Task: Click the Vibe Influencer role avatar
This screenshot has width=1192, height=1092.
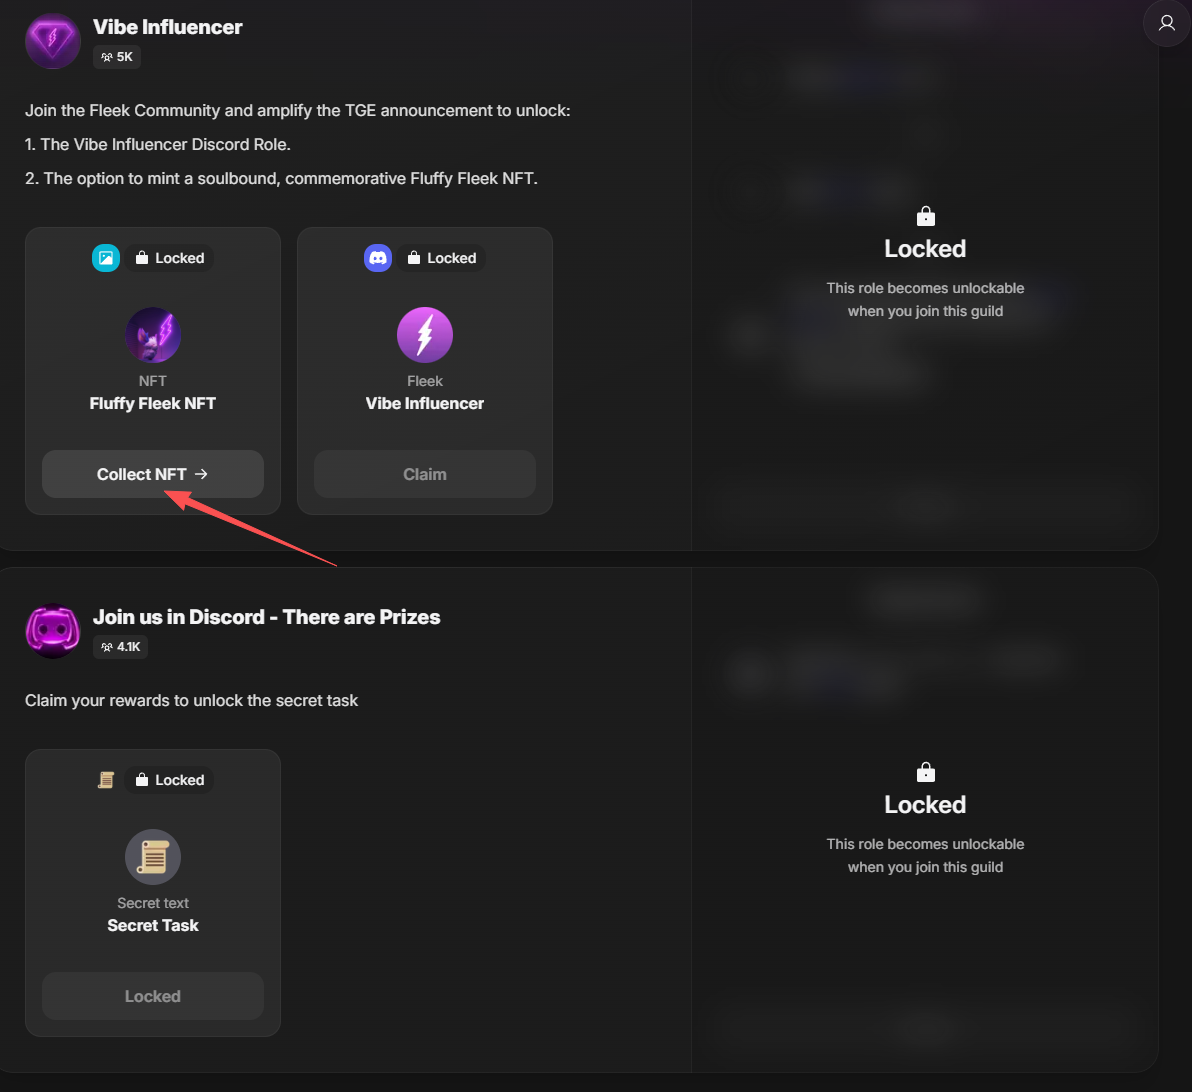Action: [53, 41]
